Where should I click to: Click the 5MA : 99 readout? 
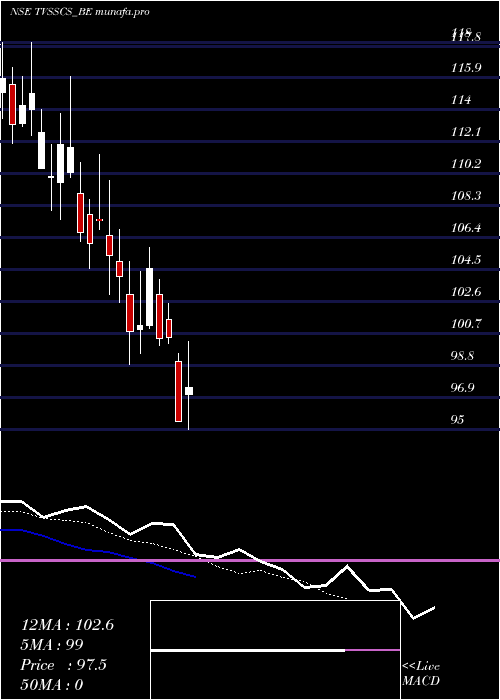(52, 645)
